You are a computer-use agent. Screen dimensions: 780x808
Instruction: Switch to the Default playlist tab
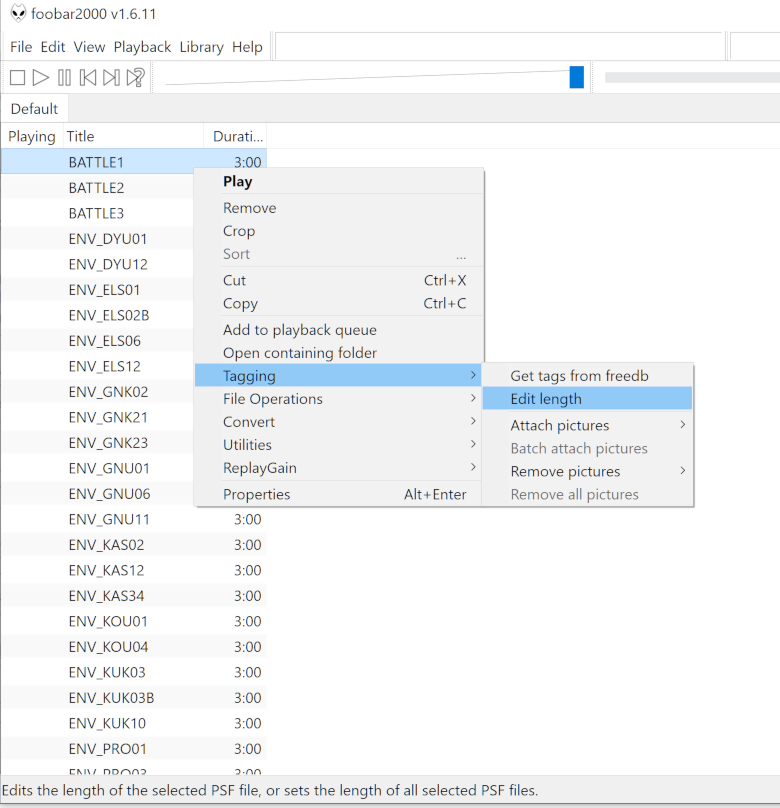35,109
